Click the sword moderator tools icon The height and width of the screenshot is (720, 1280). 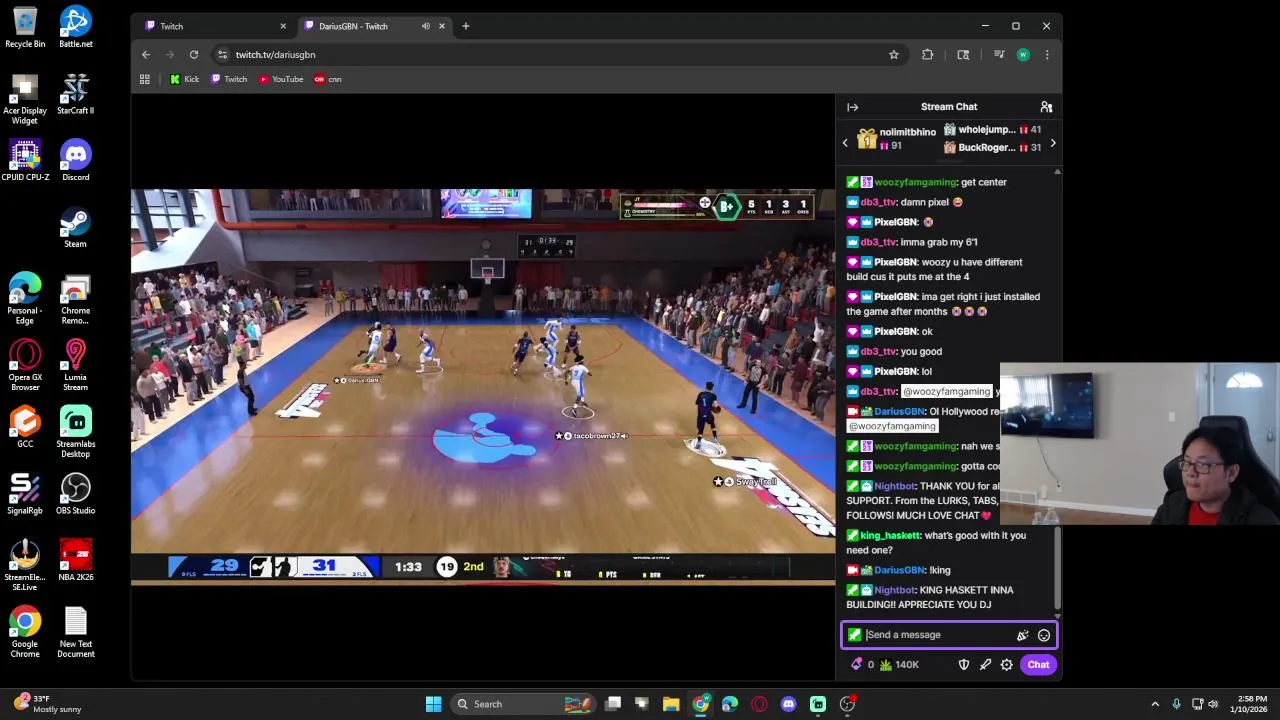pos(985,665)
